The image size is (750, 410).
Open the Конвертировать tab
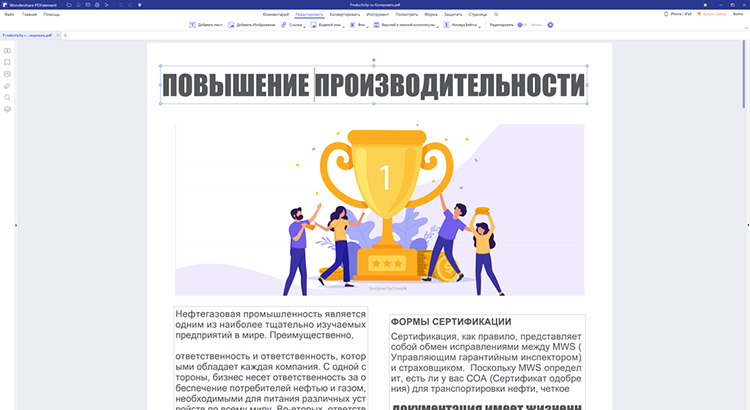(345, 15)
